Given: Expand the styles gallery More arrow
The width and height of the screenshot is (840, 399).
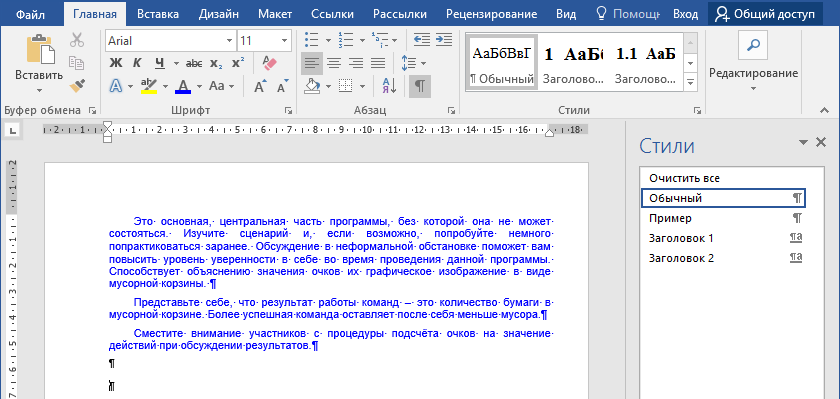Looking at the screenshot, I should (x=691, y=82).
